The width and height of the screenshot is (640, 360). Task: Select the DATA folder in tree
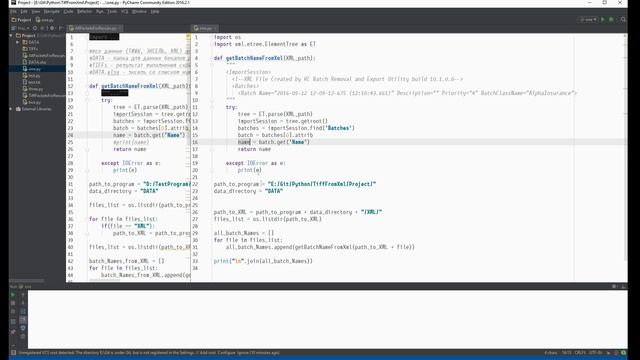31,42
